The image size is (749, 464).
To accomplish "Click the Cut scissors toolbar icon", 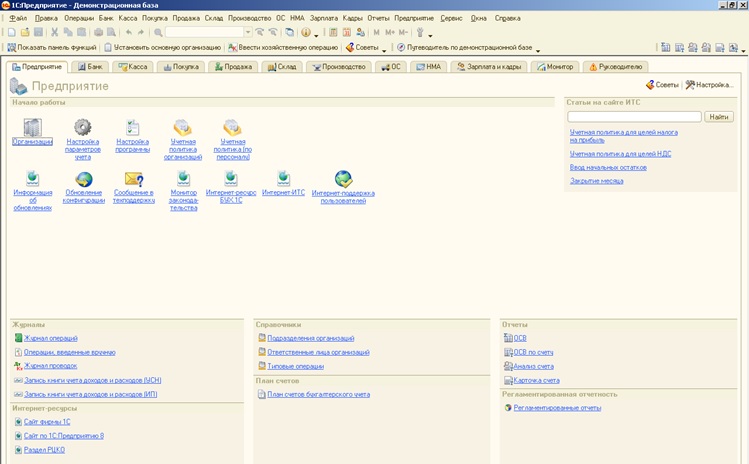I will point(54,32).
